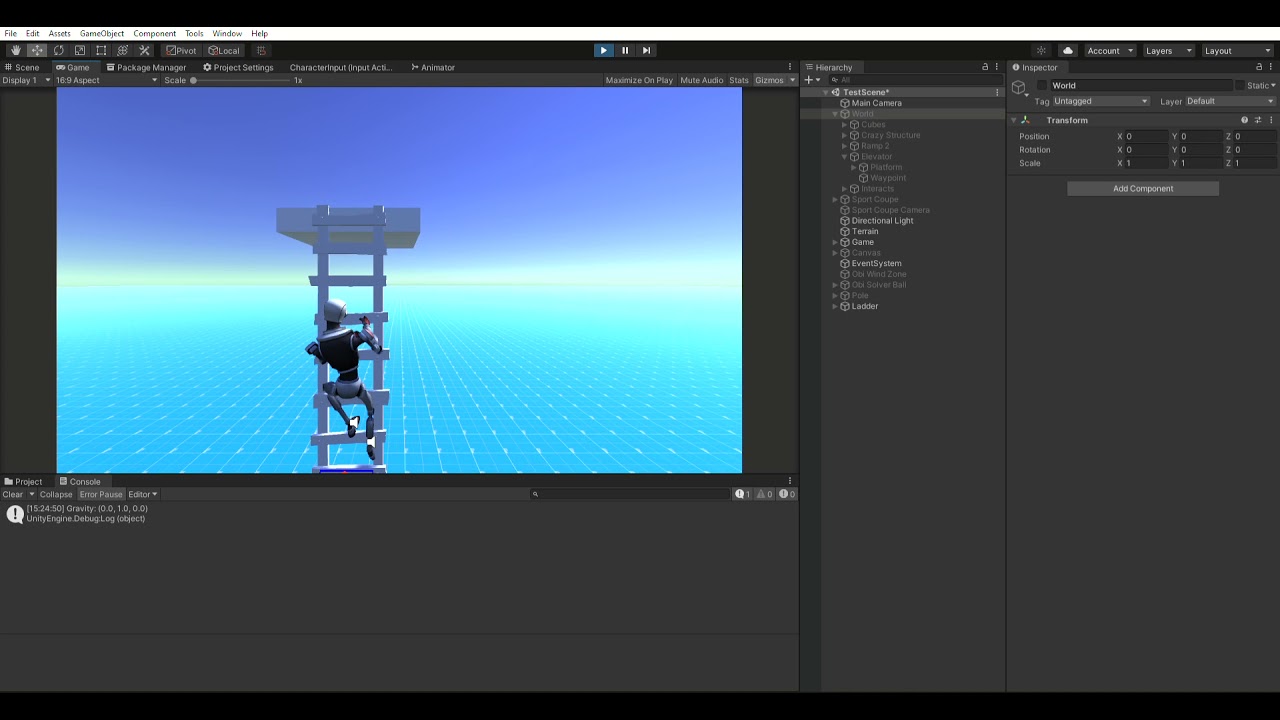The width and height of the screenshot is (1280, 720).
Task: Toggle Gizmos in the Game view
Action: 769,80
